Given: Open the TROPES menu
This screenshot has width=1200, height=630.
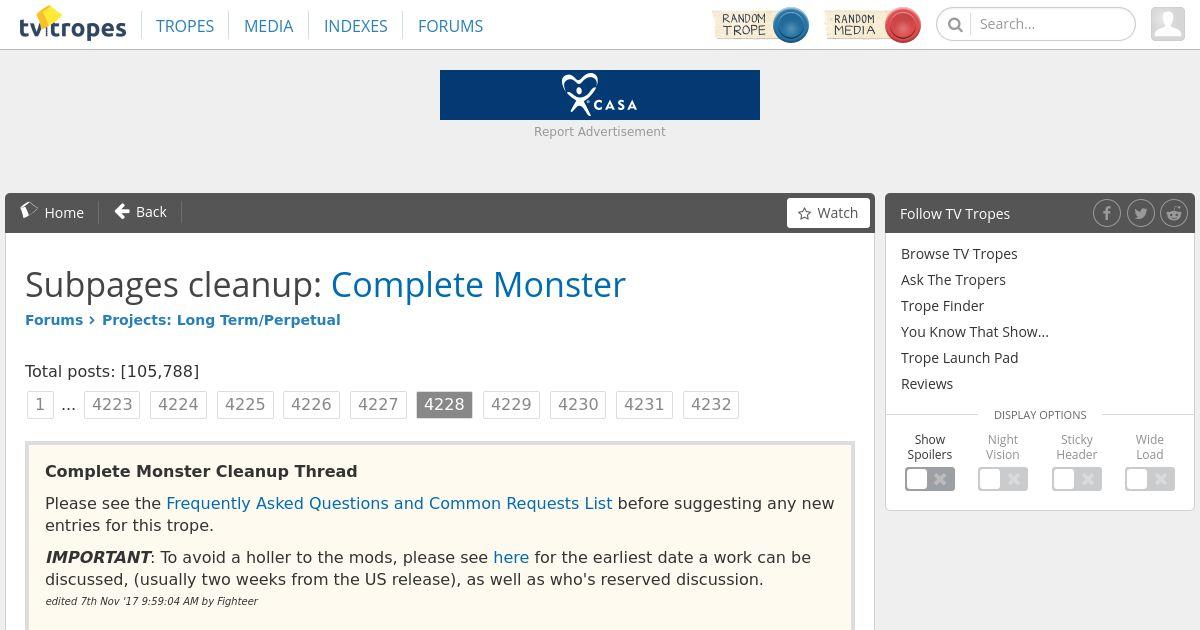Looking at the screenshot, I should tap(185, 26).
